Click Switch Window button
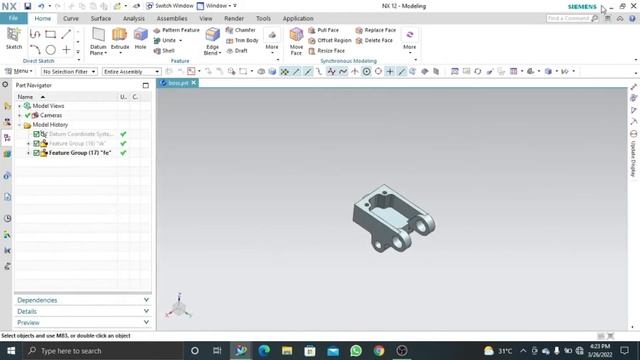The width and height of the screenshot is (640, 360). pos(170,6)
